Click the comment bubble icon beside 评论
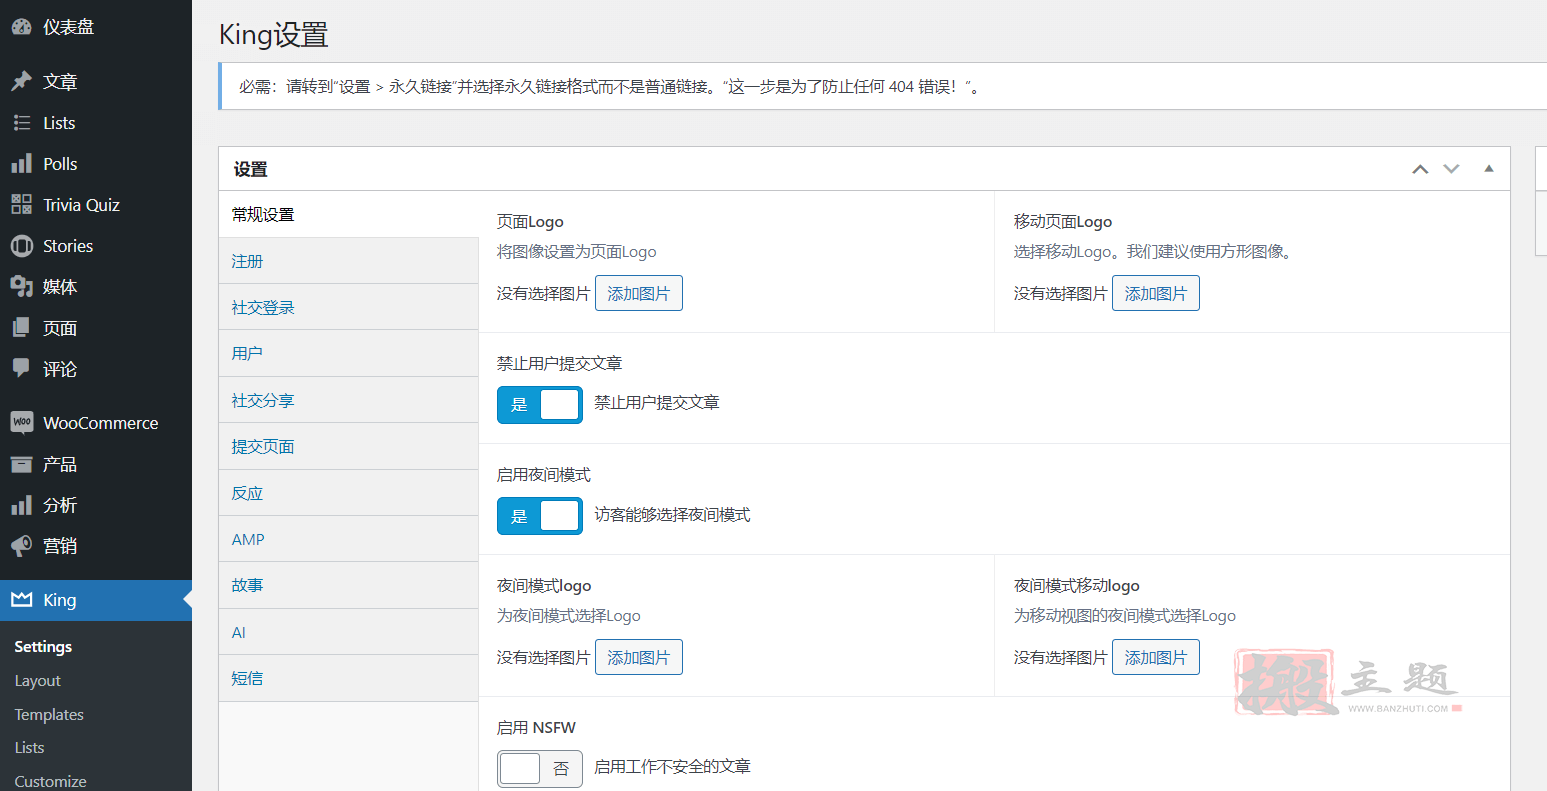1547x791 pixels. [21, 369]
